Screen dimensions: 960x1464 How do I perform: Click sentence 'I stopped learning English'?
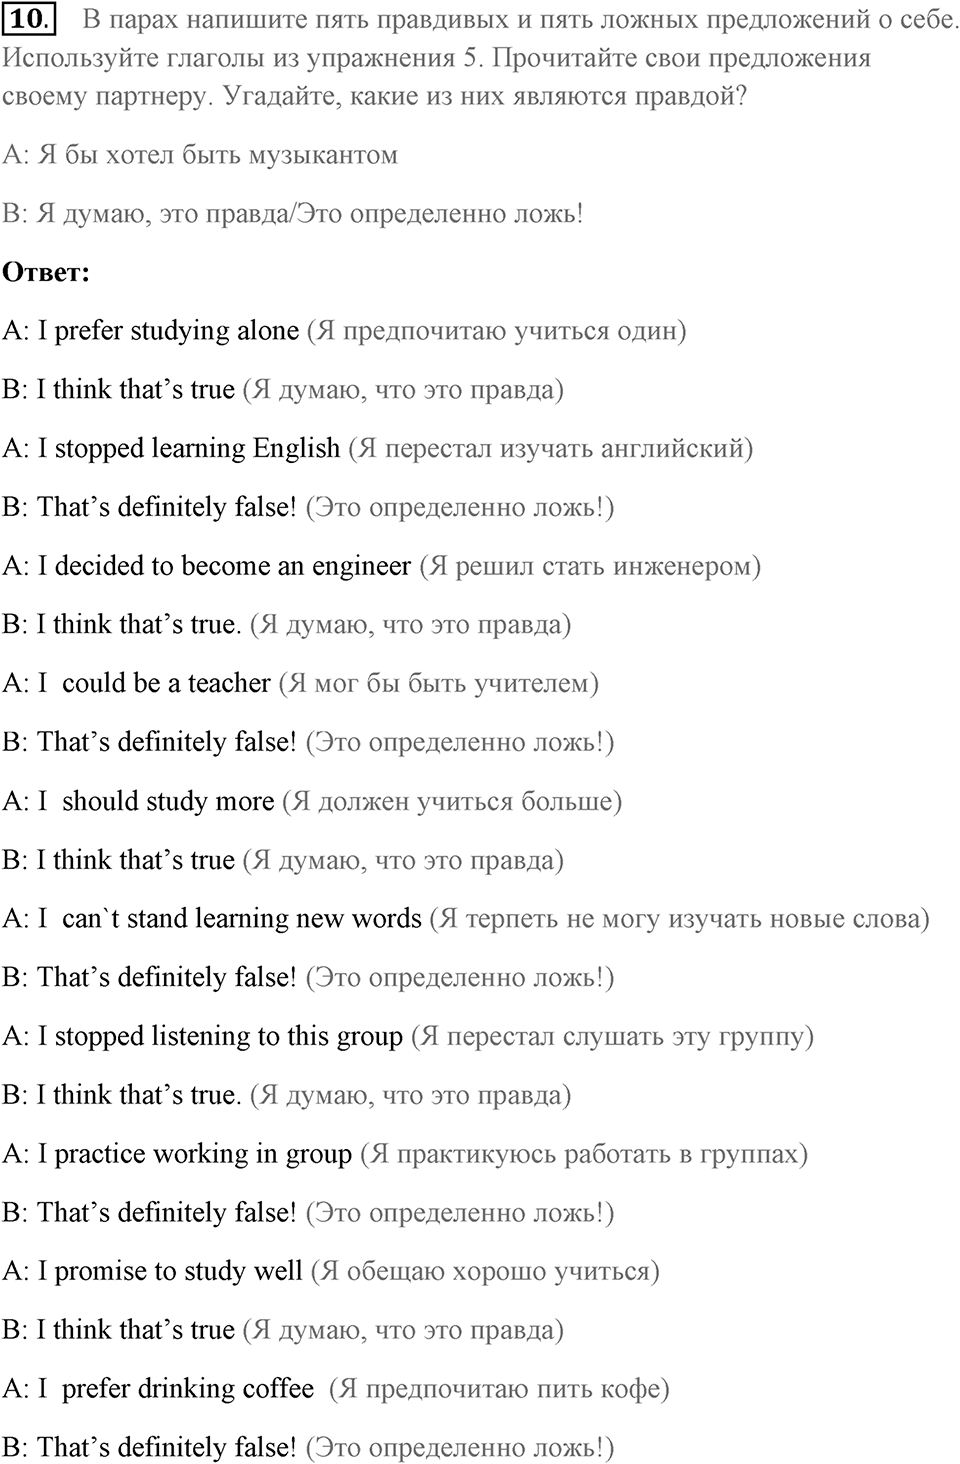[189, 448]
